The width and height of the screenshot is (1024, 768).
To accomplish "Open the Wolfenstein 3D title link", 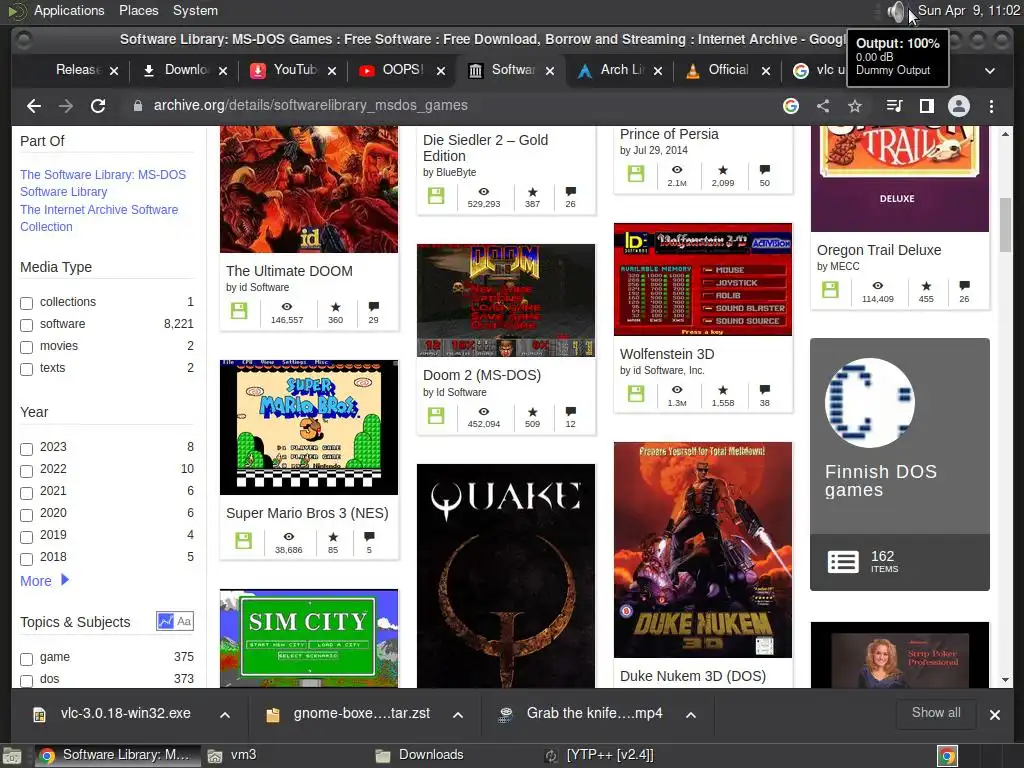I will point(667,354).
